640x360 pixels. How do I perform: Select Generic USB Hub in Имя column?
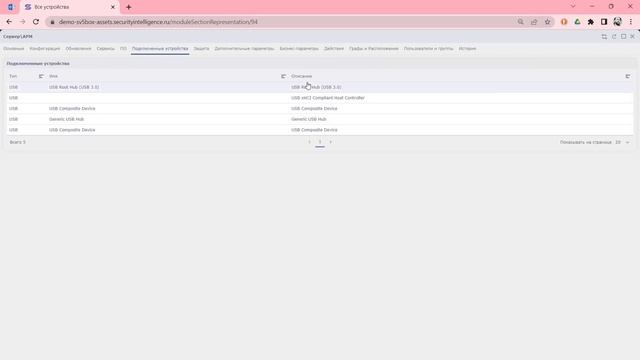click(x=66, y=119)
